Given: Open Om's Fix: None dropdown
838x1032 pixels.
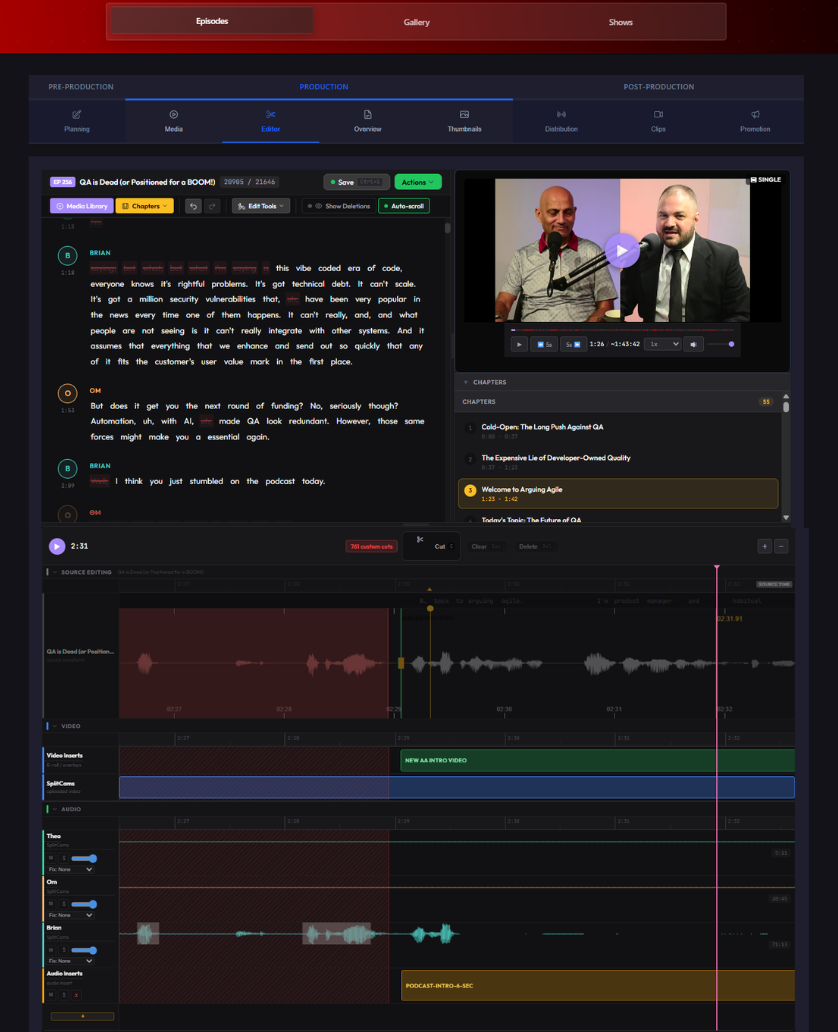Looking at the screenshot, I should point(70,915).
